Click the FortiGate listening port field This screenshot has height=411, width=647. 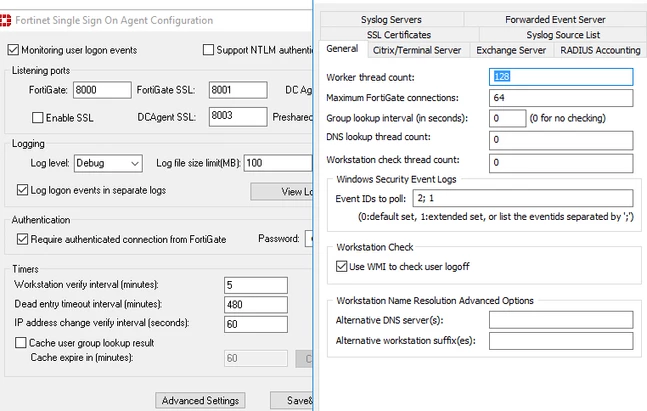click(x=102, y=90)
